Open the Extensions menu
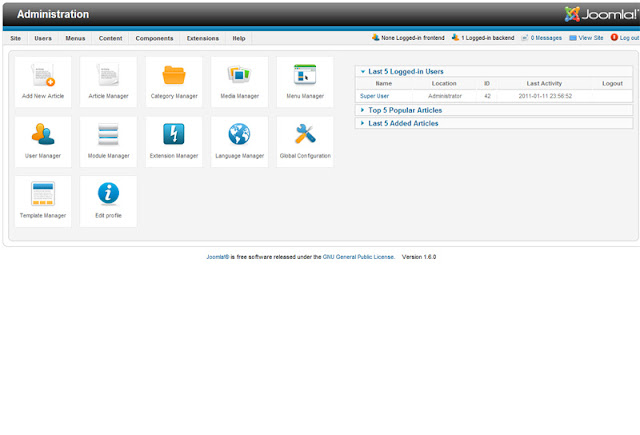Screen dimensions: 640x435 coord(202,38)
